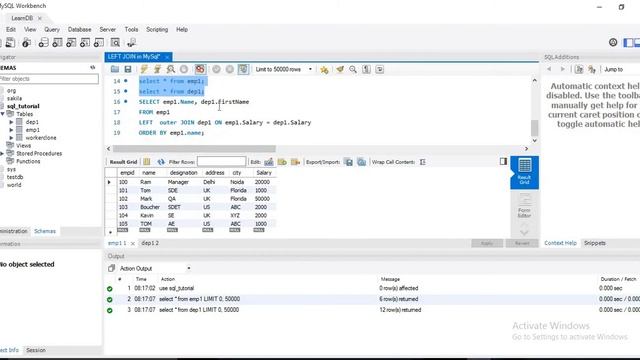Toggle invisible characters pilcrow icon

click(x=367, y=69)
